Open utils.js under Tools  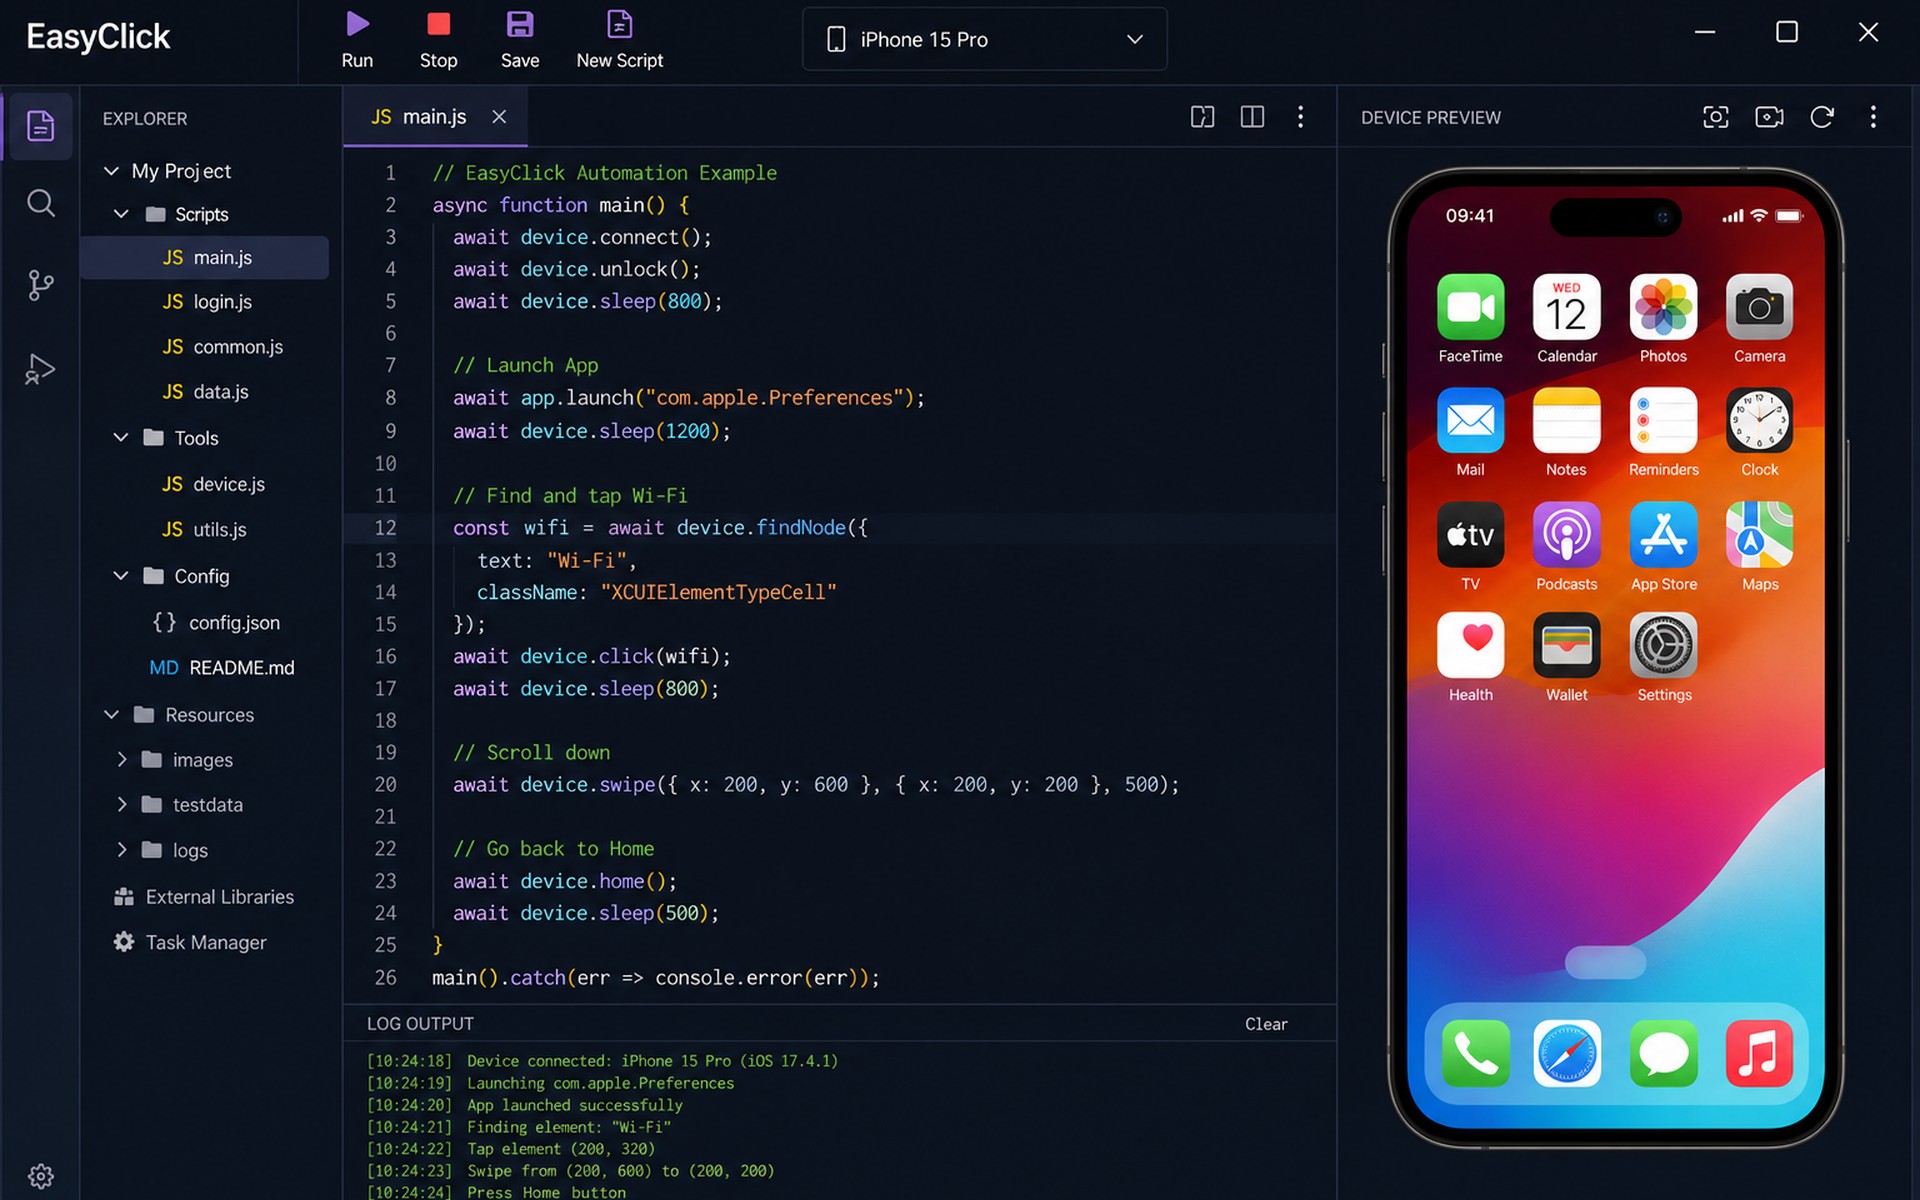(204, 529)
